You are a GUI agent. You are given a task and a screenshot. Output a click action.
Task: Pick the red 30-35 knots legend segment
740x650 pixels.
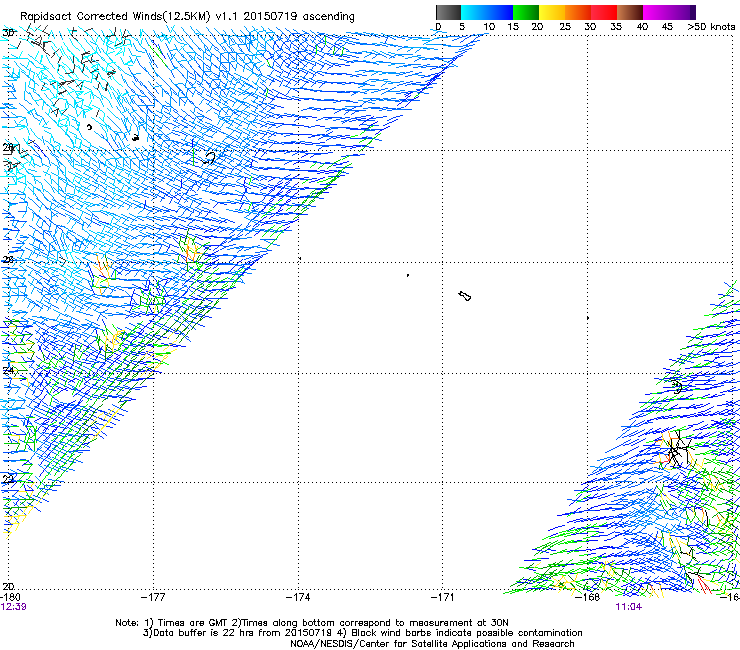pos(604,12)
